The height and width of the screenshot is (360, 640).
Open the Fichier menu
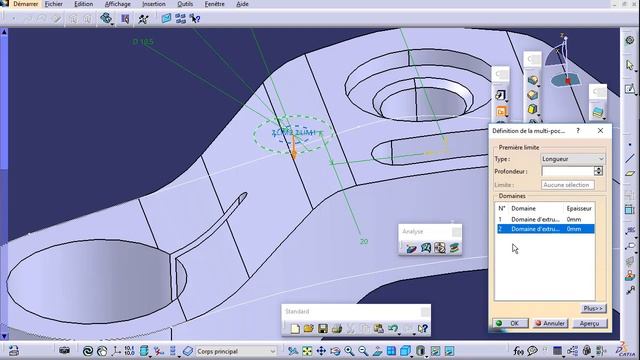tap(53, 4)
